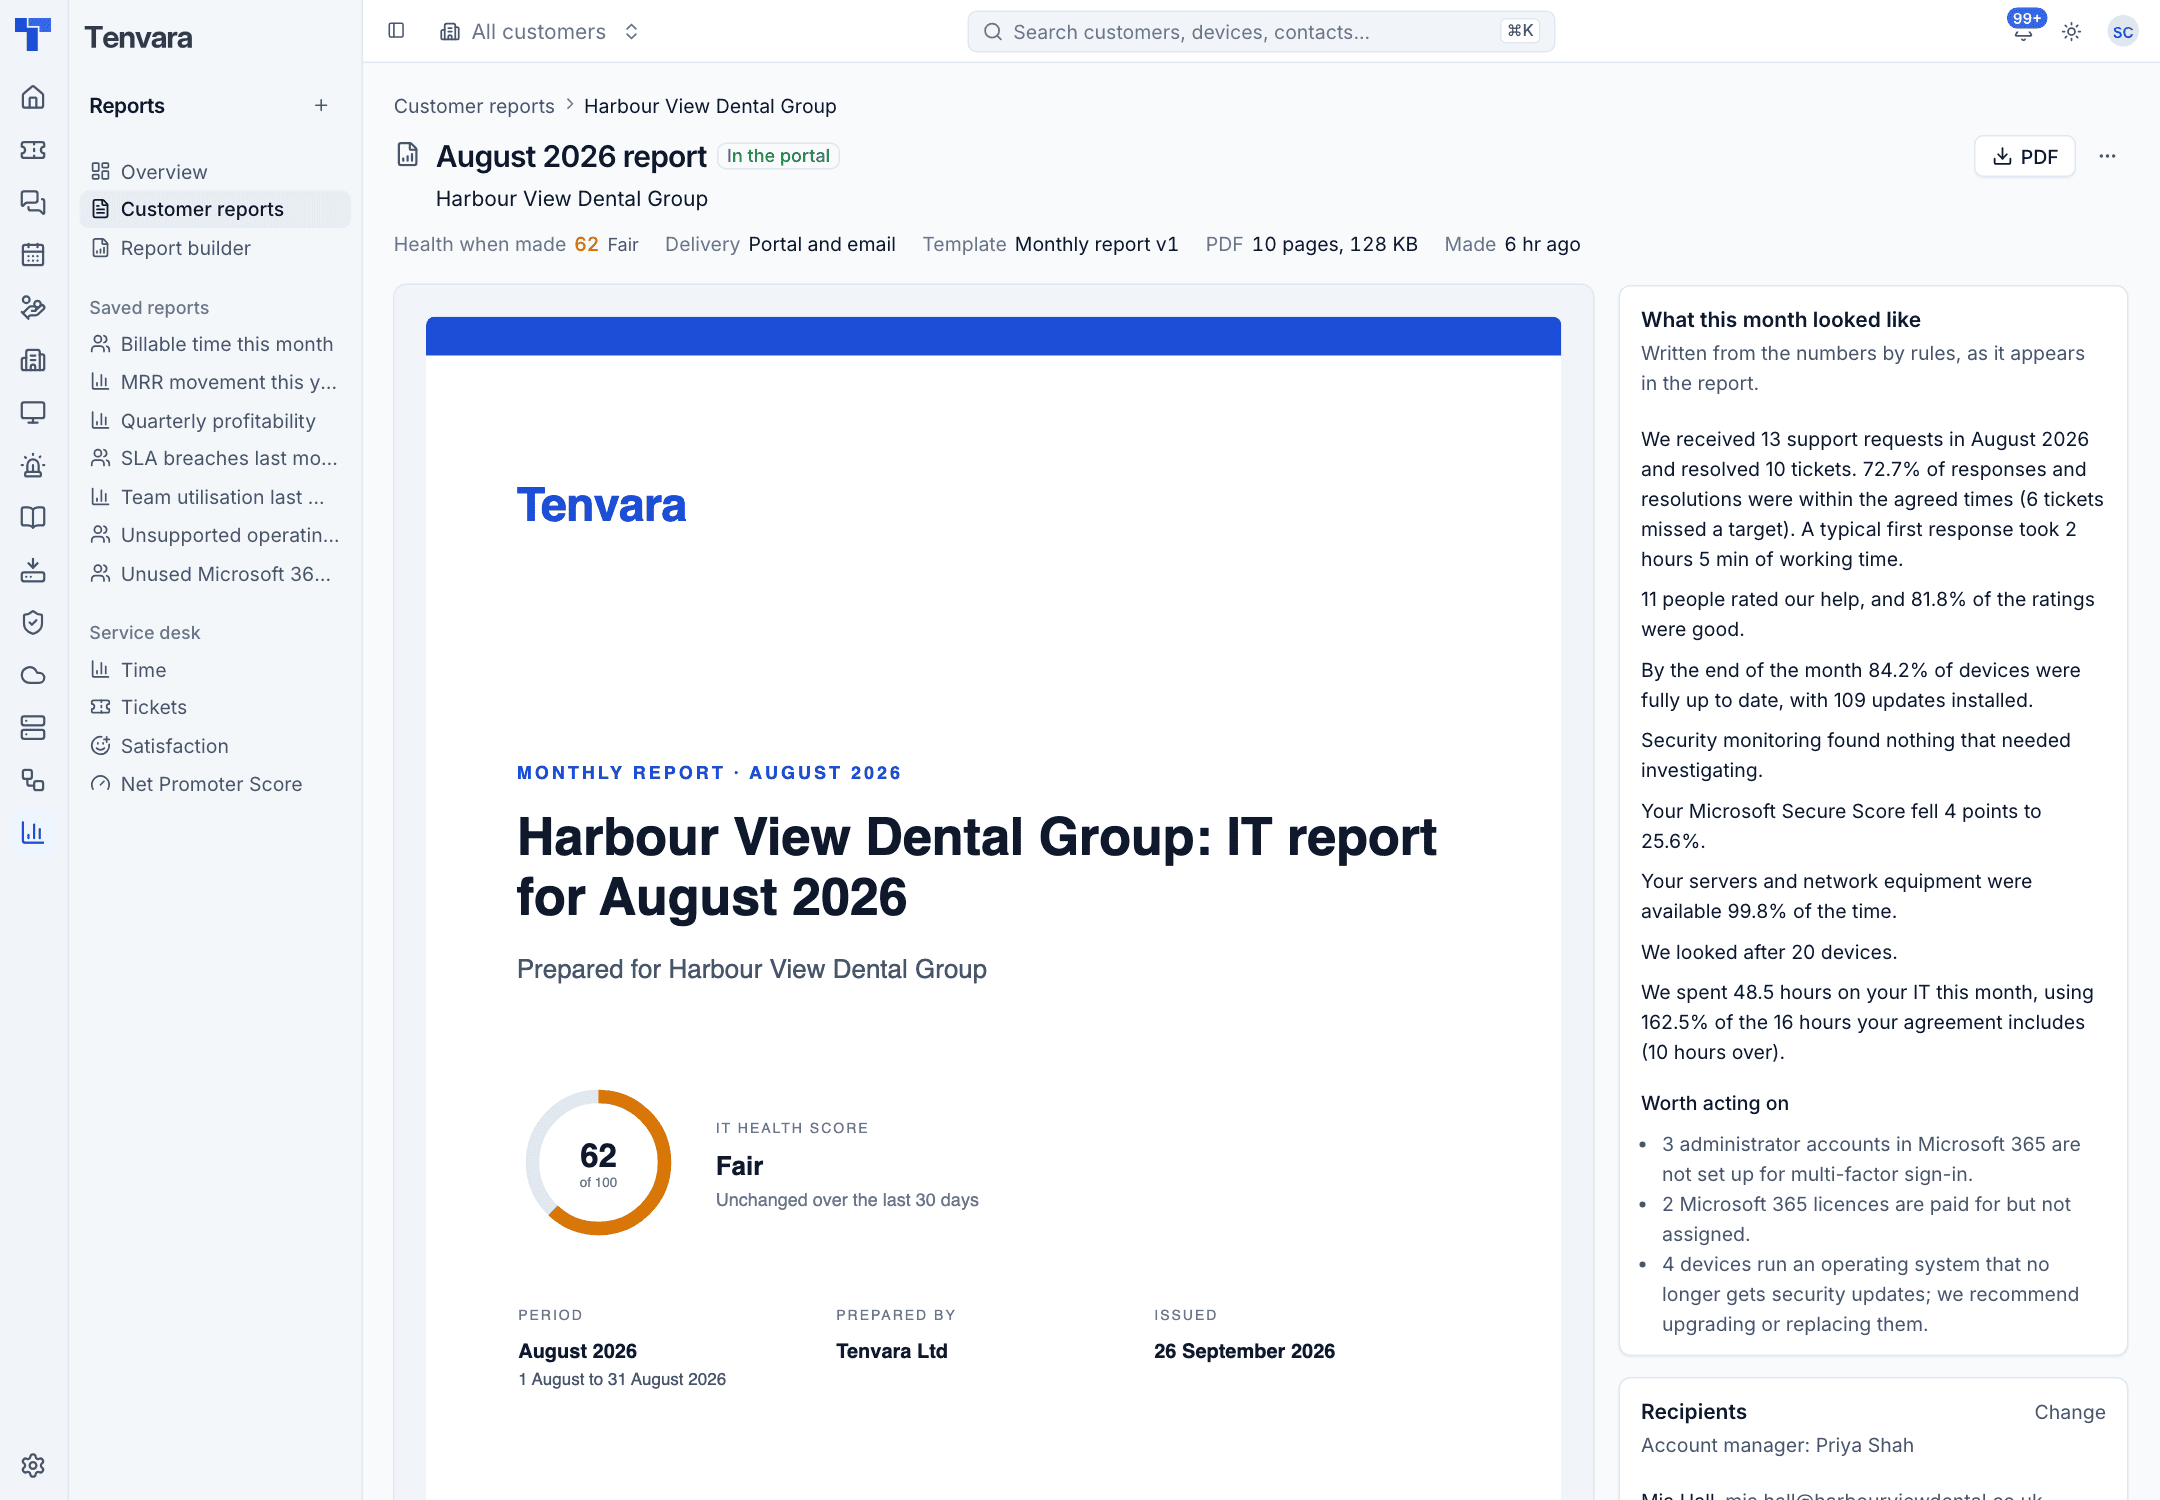Open the download tray rail icon
This screenshot has width=2160, height=1500.
pos(33,570)
